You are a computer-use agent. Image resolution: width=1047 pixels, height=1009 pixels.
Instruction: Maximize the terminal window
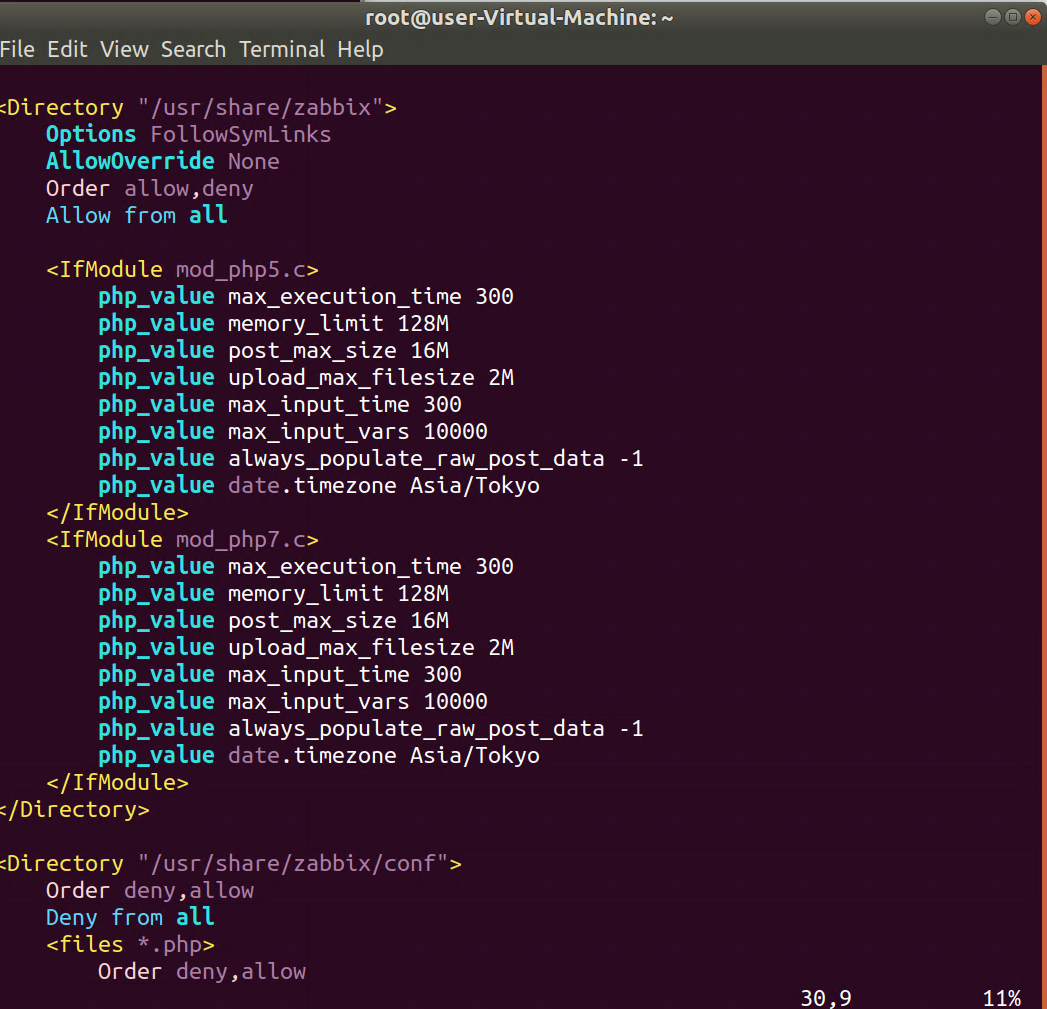[1012, 16]
